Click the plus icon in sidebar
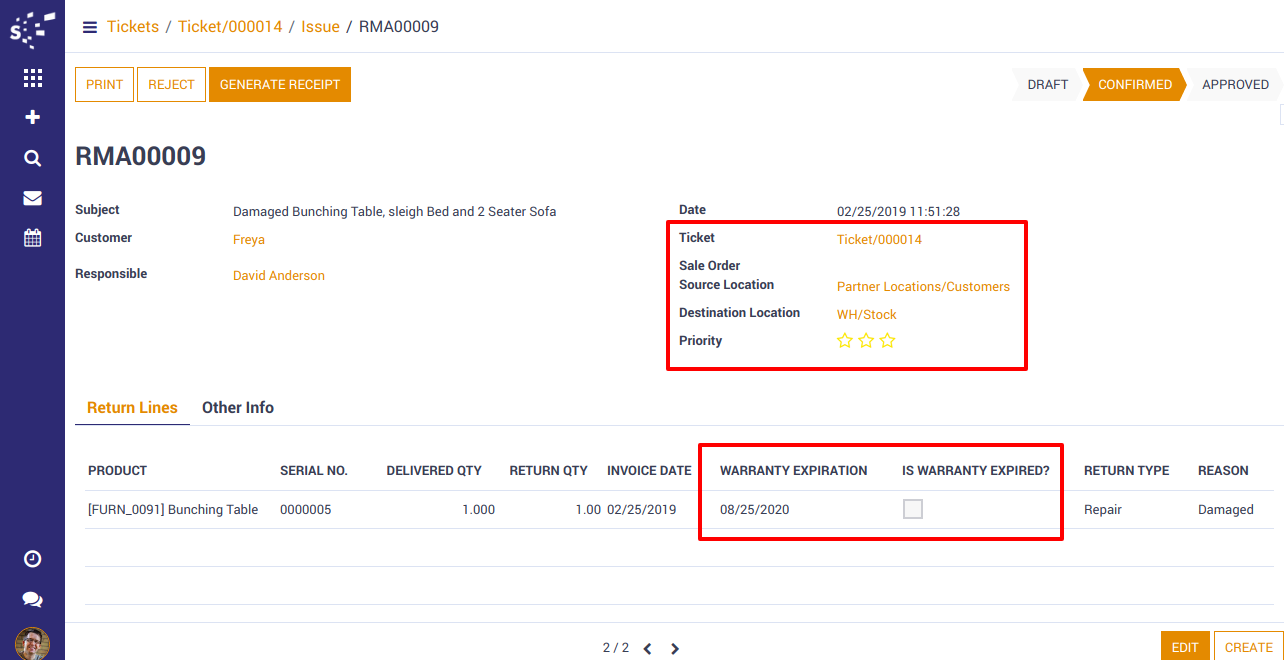Image resolution: width=1284 pixels, height=660 pixels. pos(32,118)
